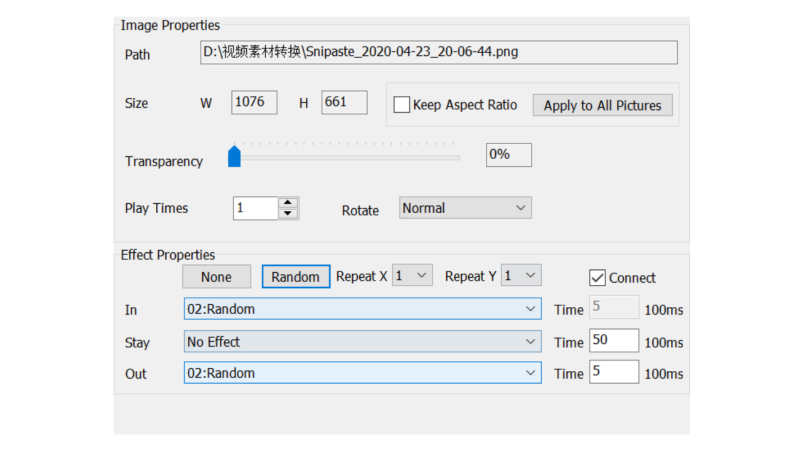Click the Out Time field showing 5

pos(614,371)
